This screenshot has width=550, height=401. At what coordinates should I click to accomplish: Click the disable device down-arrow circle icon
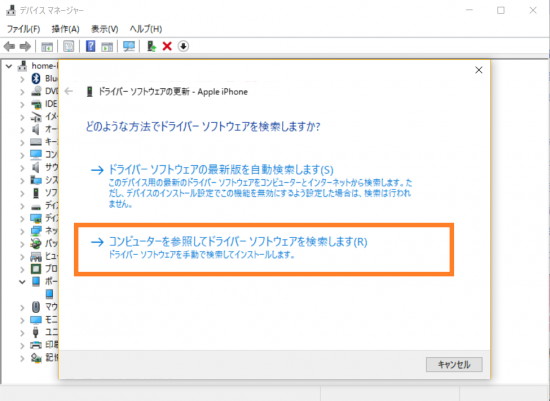[183, 46]
